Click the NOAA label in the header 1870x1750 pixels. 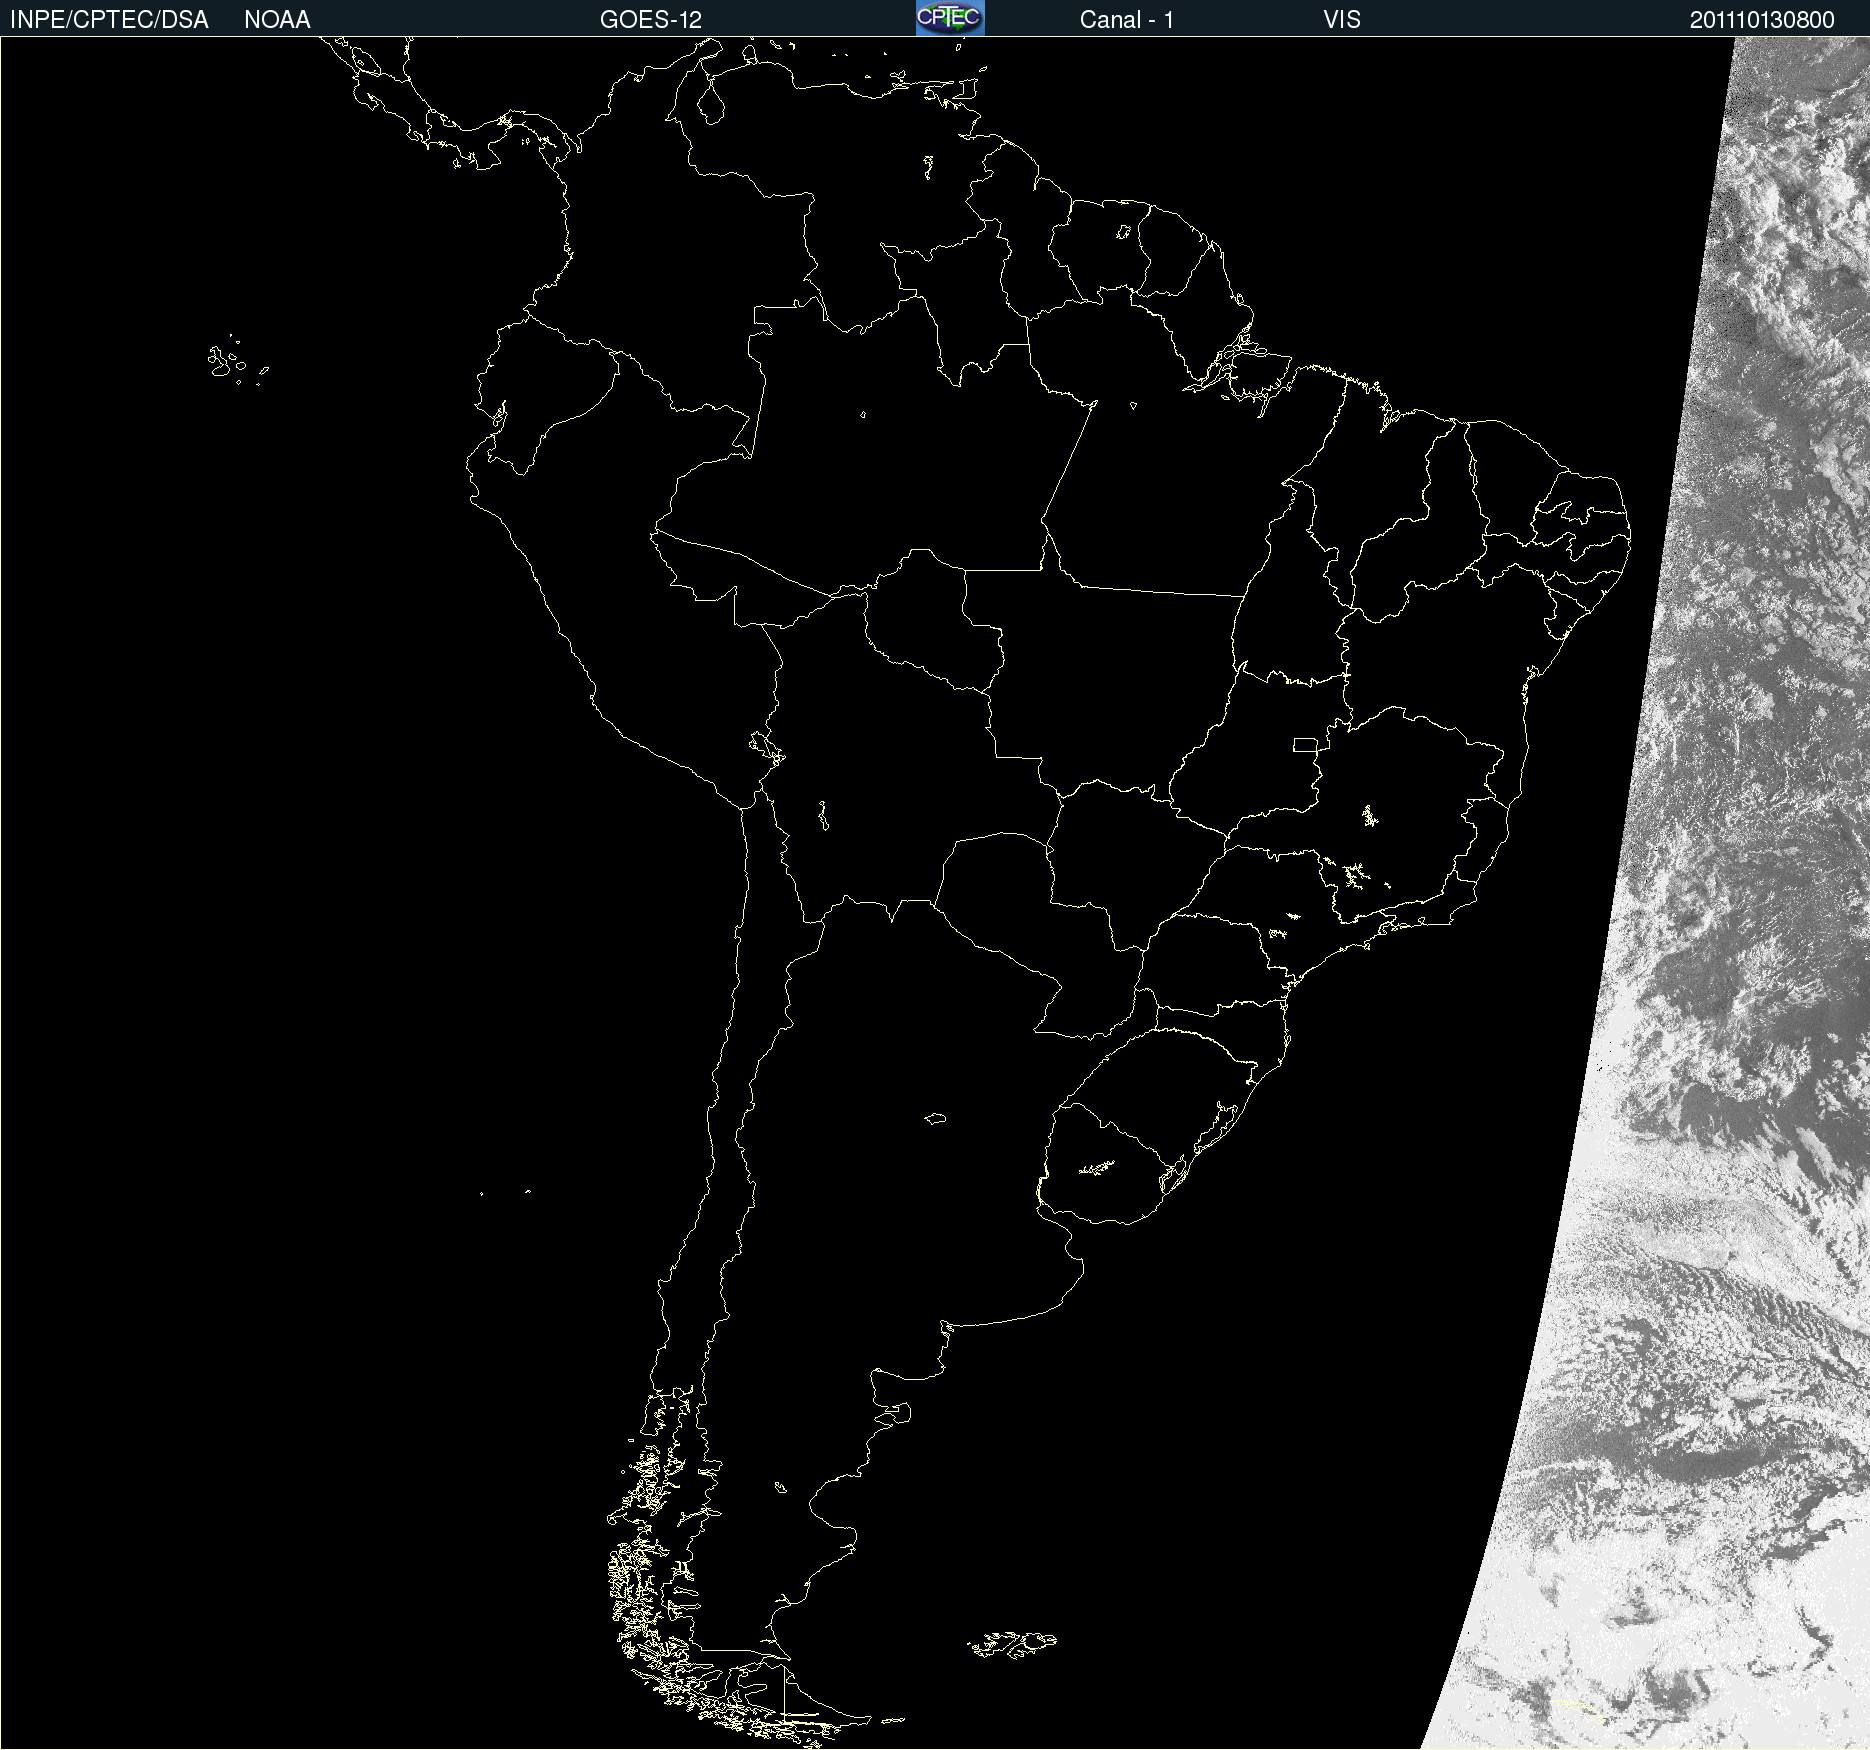pyautogui.click(x=277, y=20)
